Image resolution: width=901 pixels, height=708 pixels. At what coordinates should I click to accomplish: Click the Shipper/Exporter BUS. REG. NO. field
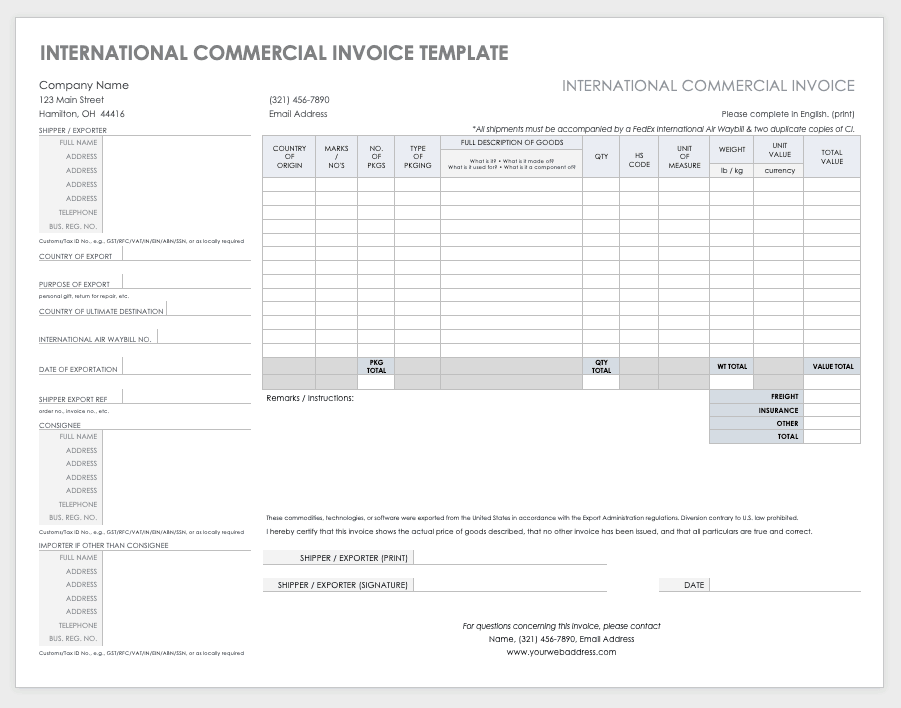point(176,226)
